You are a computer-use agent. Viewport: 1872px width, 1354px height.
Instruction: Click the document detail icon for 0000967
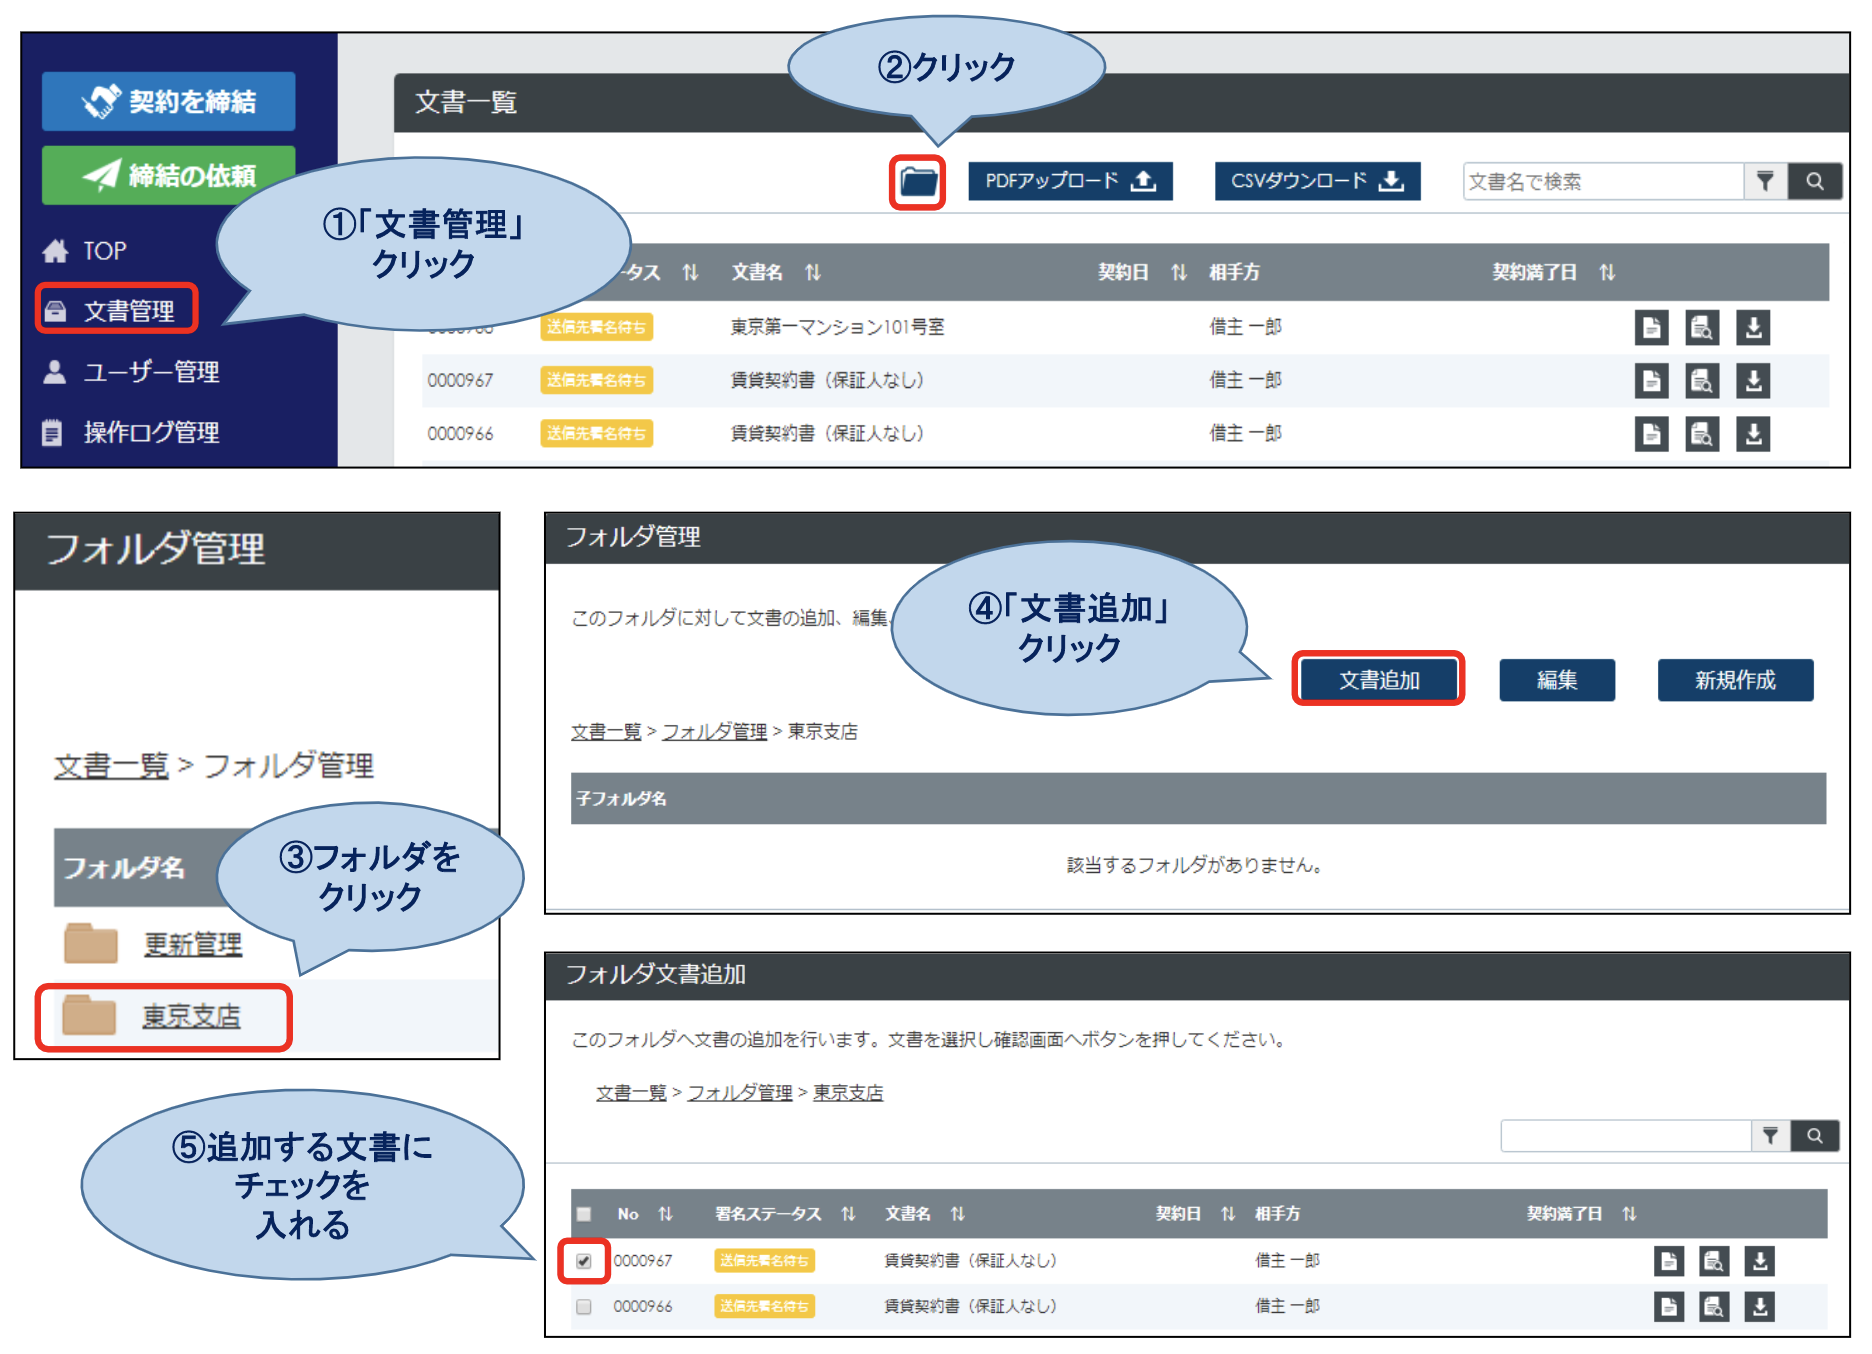pyautogui.click(x=1651, y=380)
